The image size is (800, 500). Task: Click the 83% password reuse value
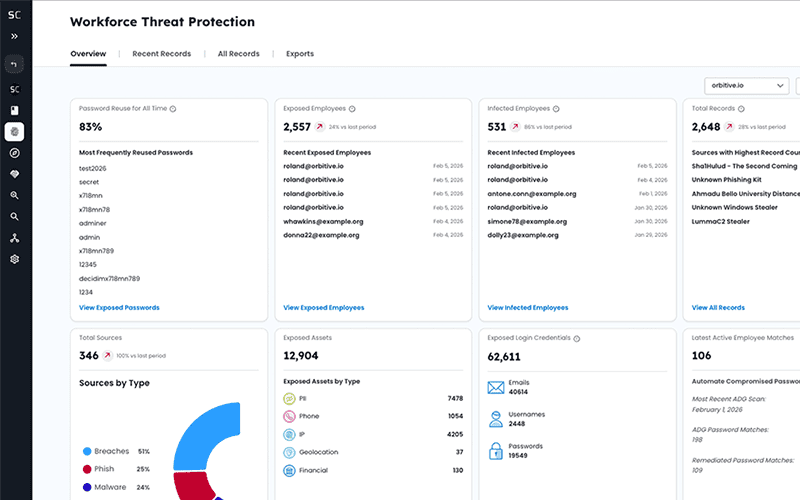pos(90,127)
